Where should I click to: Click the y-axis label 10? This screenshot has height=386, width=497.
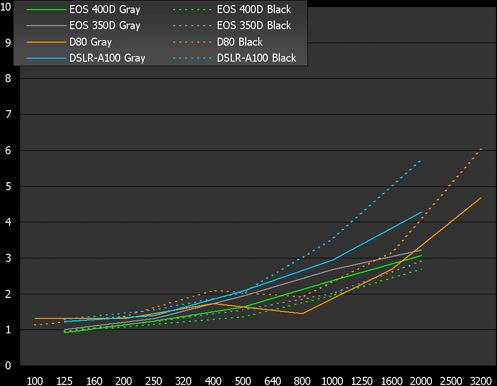click(x=6, y=7)
